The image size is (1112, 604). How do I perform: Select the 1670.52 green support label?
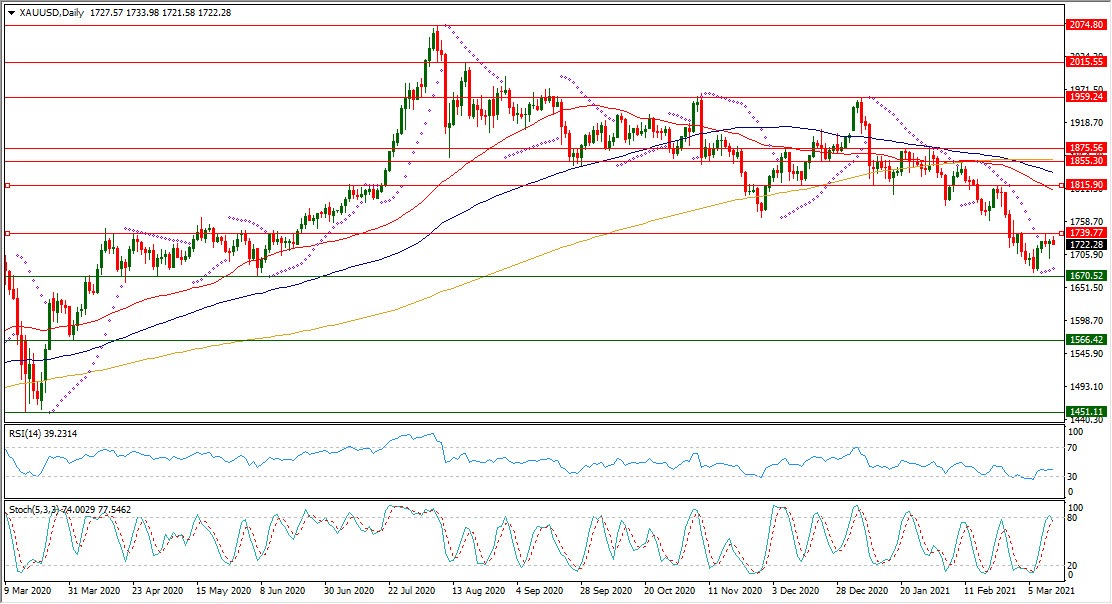point(1085,276)
